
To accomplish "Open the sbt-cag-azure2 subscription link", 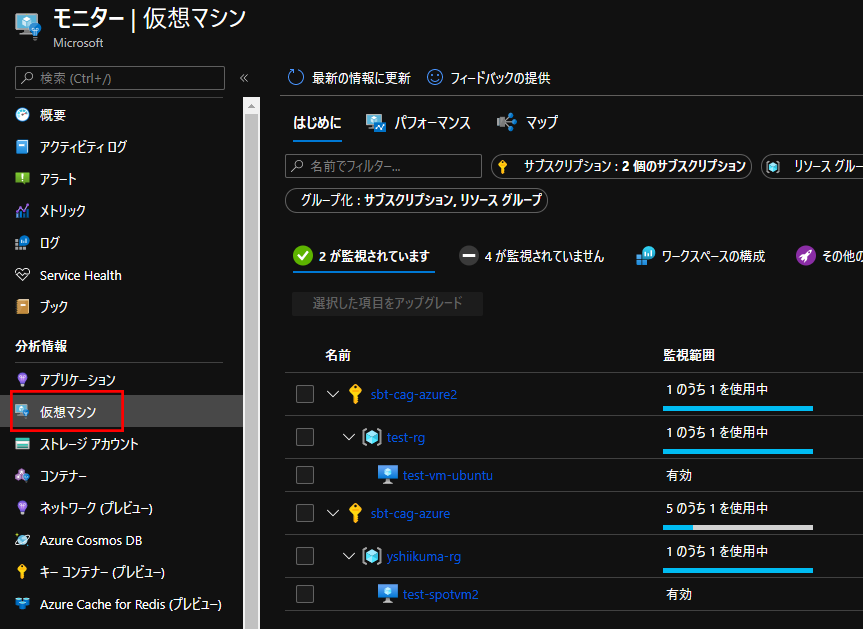I will click(414, 395).
